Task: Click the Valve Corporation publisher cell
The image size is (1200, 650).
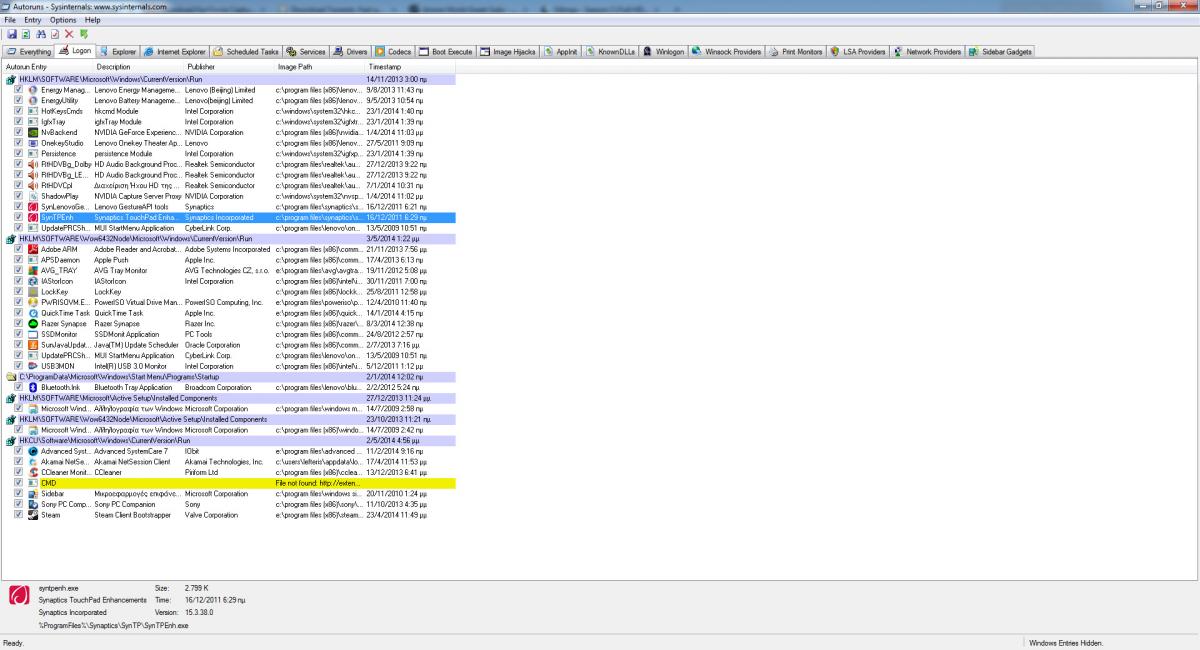Action: coord(212,515)
